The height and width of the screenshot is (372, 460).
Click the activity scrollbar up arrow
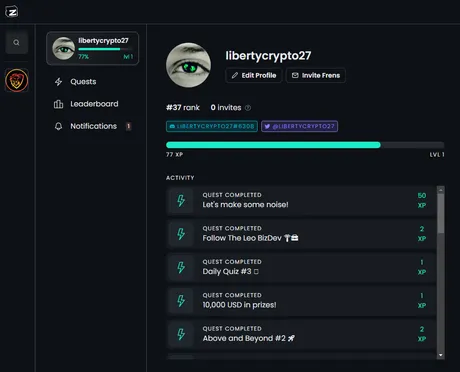tap(441, 190)
